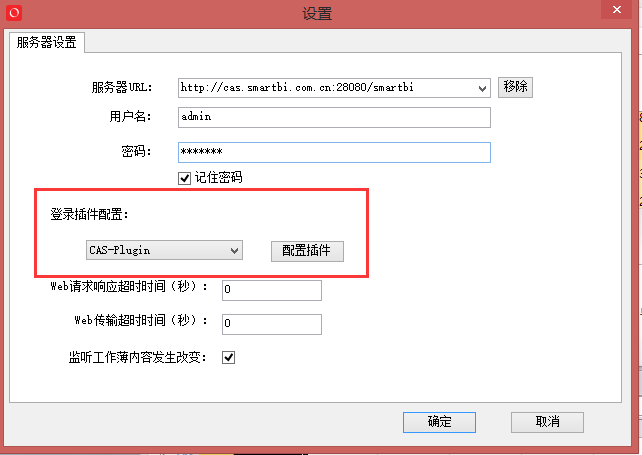Click the 登录插件配置 label text
Image resolution: width=642 pixels, height=455 pixels.
tap(89, 214)
